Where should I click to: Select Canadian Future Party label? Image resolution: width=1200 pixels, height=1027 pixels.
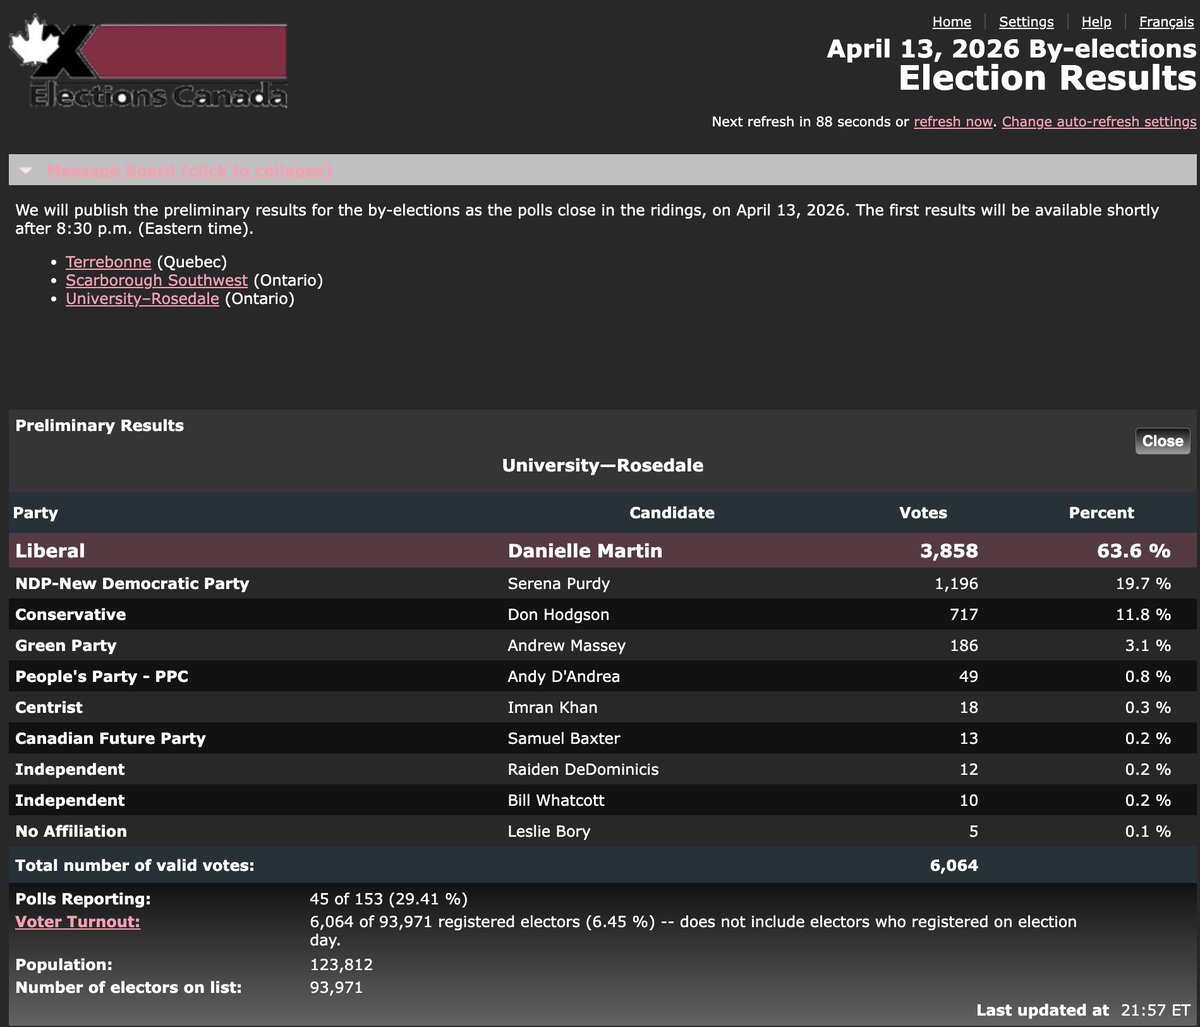click(110, 739)
